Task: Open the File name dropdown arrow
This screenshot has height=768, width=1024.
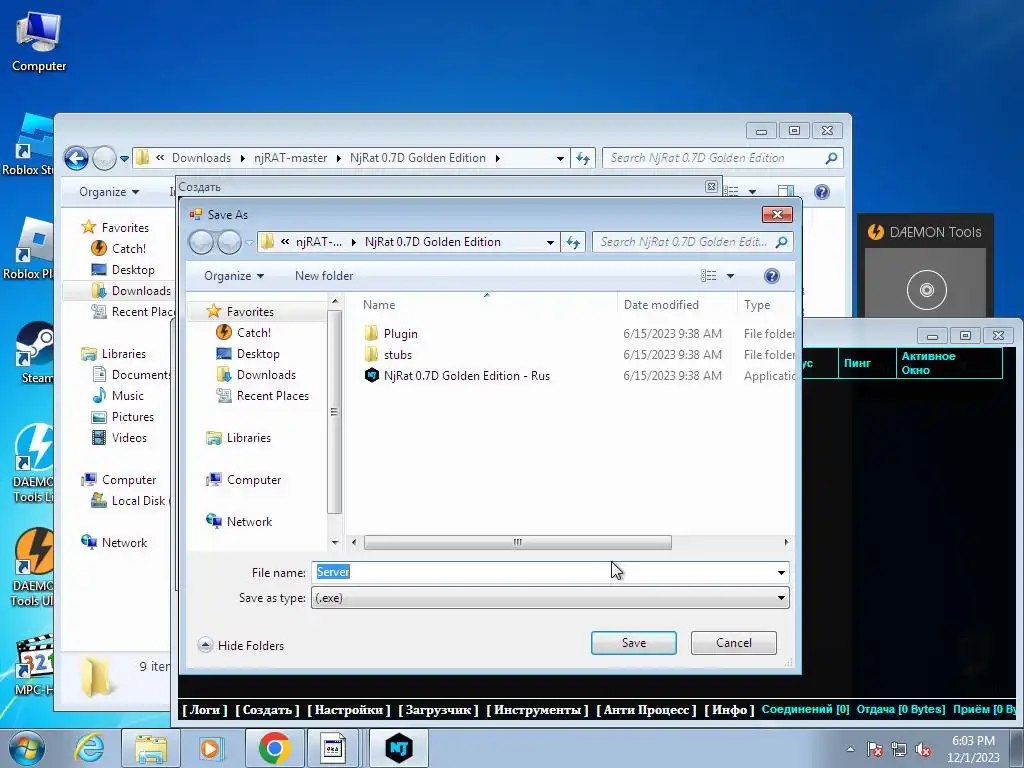Action: [x=781, y=573]
